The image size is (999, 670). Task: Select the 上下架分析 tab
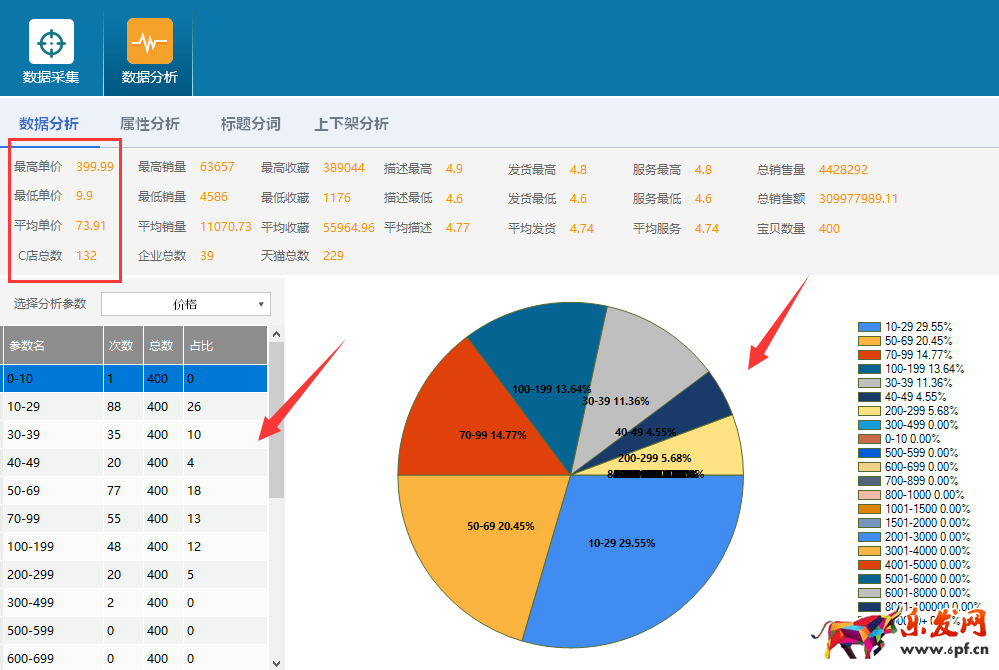pyautogui.click(x=351, y=124)
